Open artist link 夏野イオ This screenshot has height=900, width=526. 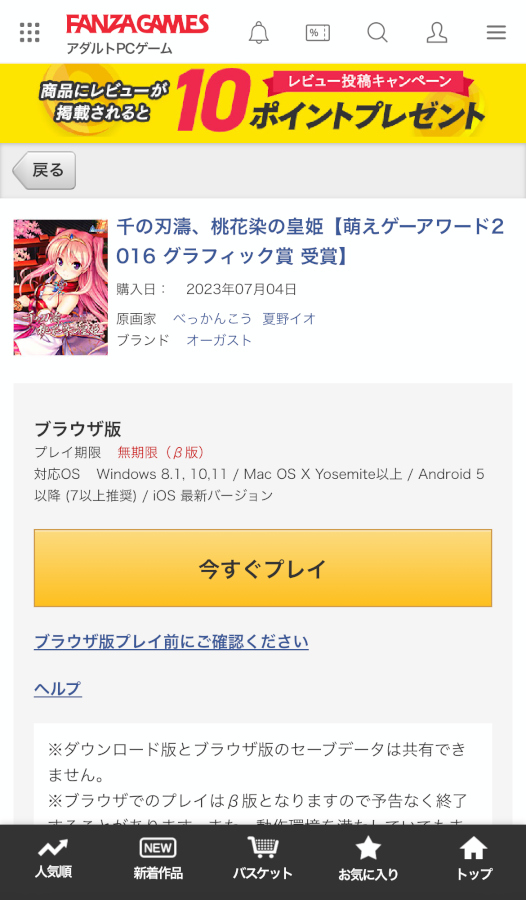tap(289, 319)
